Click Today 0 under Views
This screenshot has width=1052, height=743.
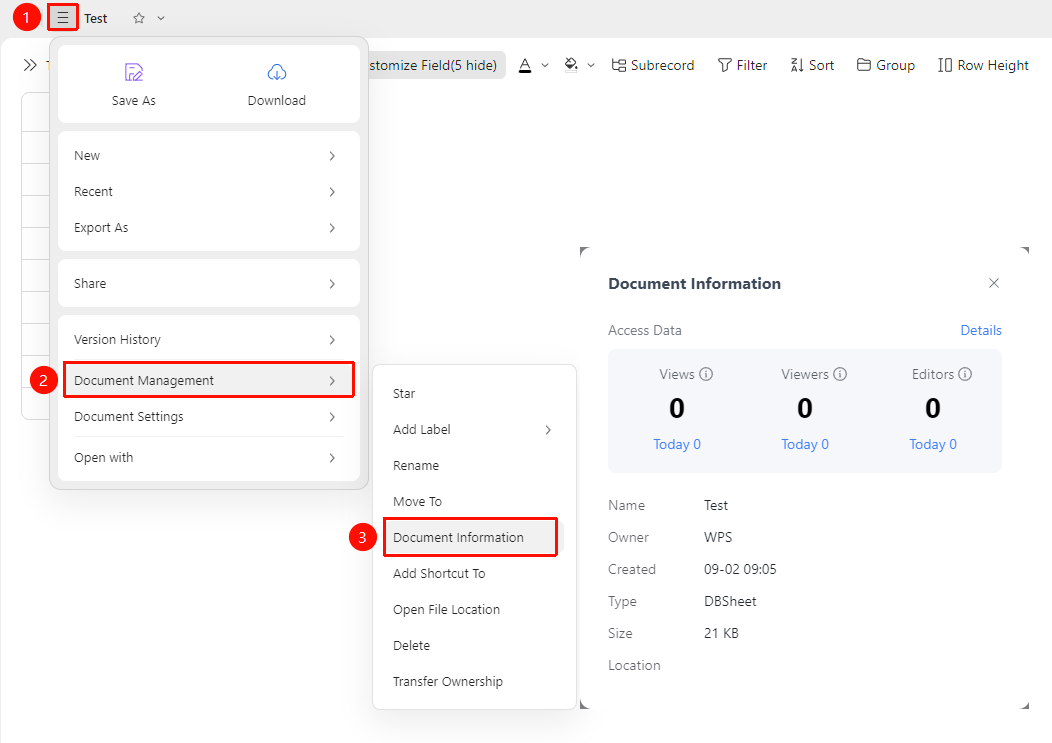[677, 444]
